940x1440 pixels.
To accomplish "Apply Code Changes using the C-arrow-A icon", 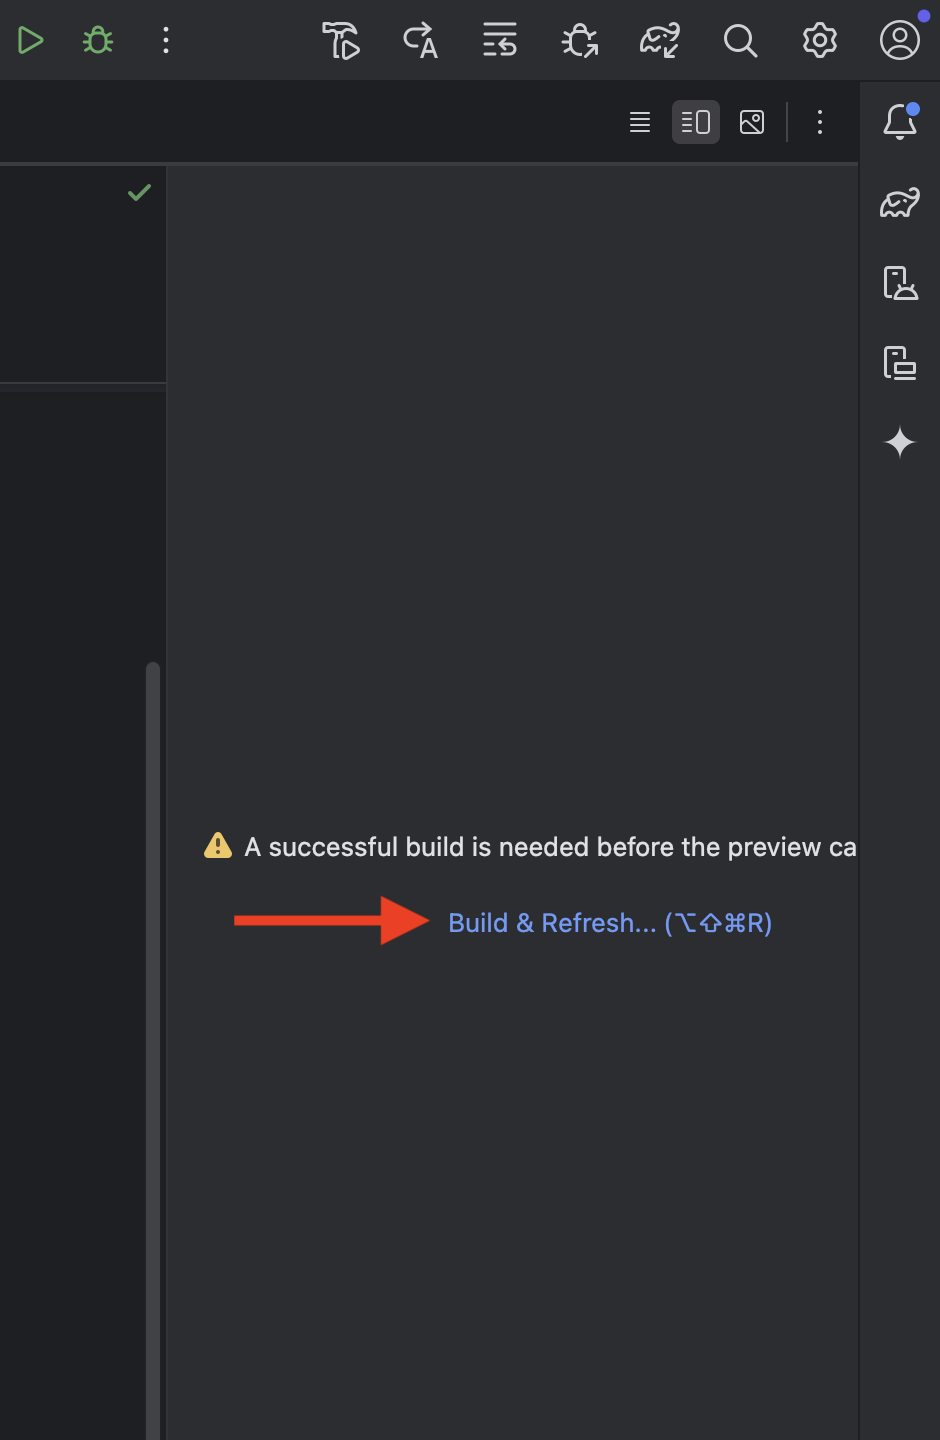I will (x=421, y=41).
